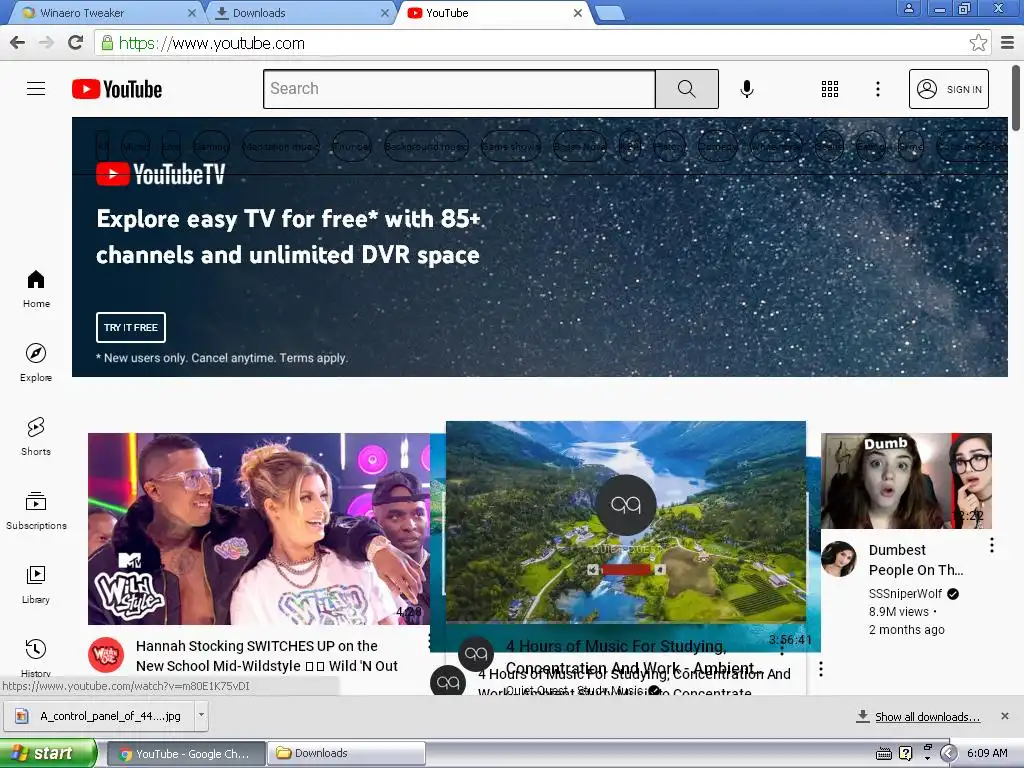Close the Downloads browser tab
1024x768 pixels.
(385, 13)
